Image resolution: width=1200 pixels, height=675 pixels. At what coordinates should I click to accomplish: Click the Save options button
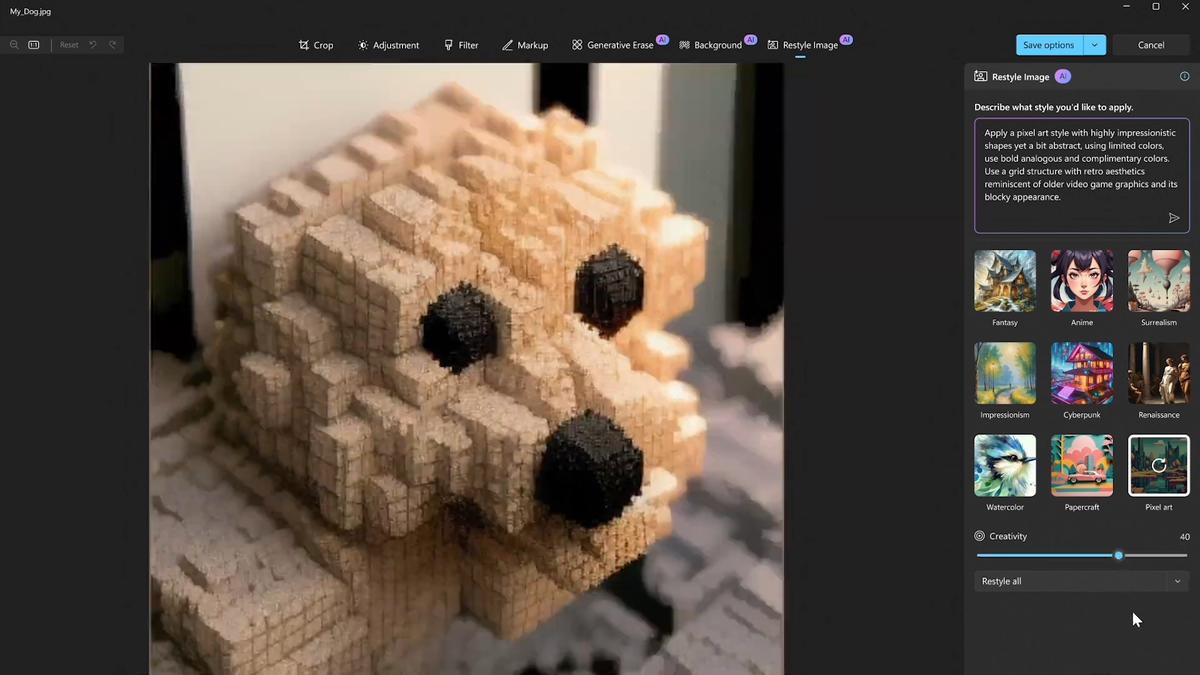(1049, 45)
